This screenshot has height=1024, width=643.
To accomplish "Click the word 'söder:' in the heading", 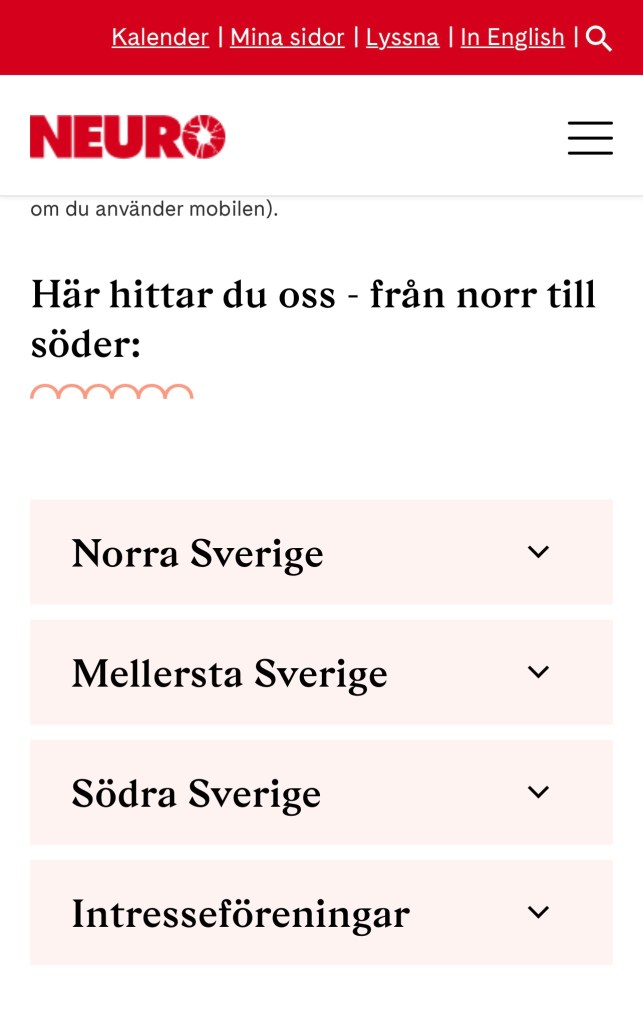I will tap(86, 345).
